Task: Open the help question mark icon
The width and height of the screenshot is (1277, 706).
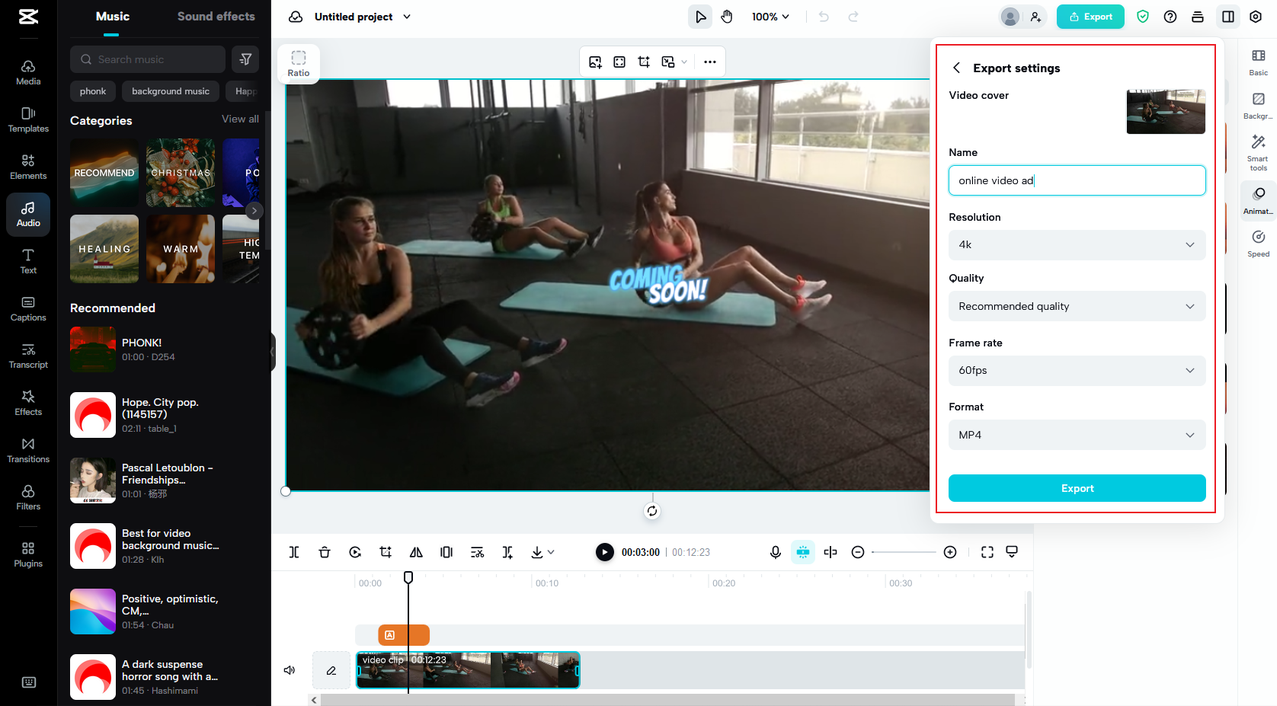Action: click(x=1170, y=16)
